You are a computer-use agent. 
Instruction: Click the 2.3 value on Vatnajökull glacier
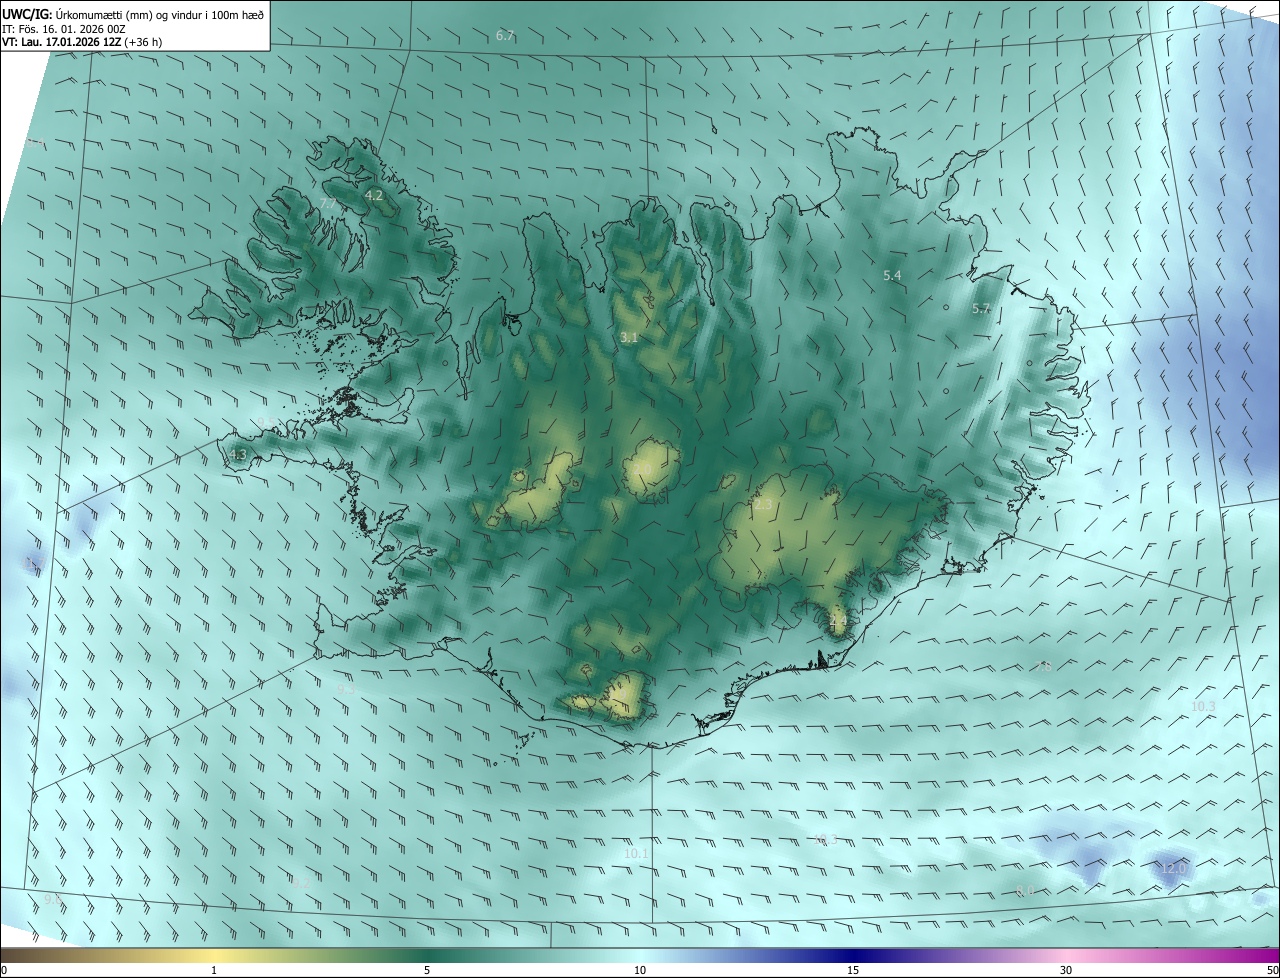point(764,505)
